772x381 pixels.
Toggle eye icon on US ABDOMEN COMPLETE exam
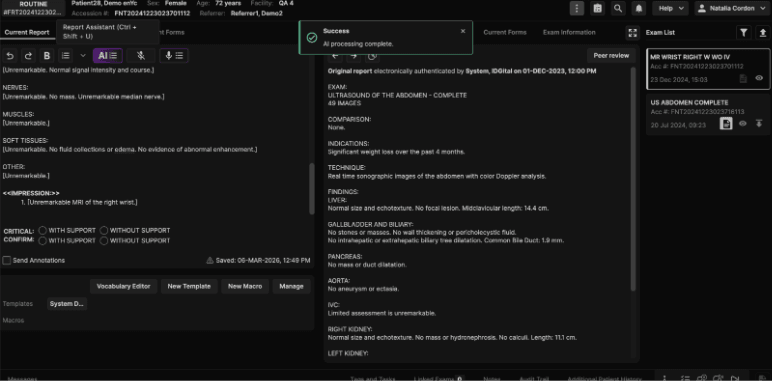point(743,124)
